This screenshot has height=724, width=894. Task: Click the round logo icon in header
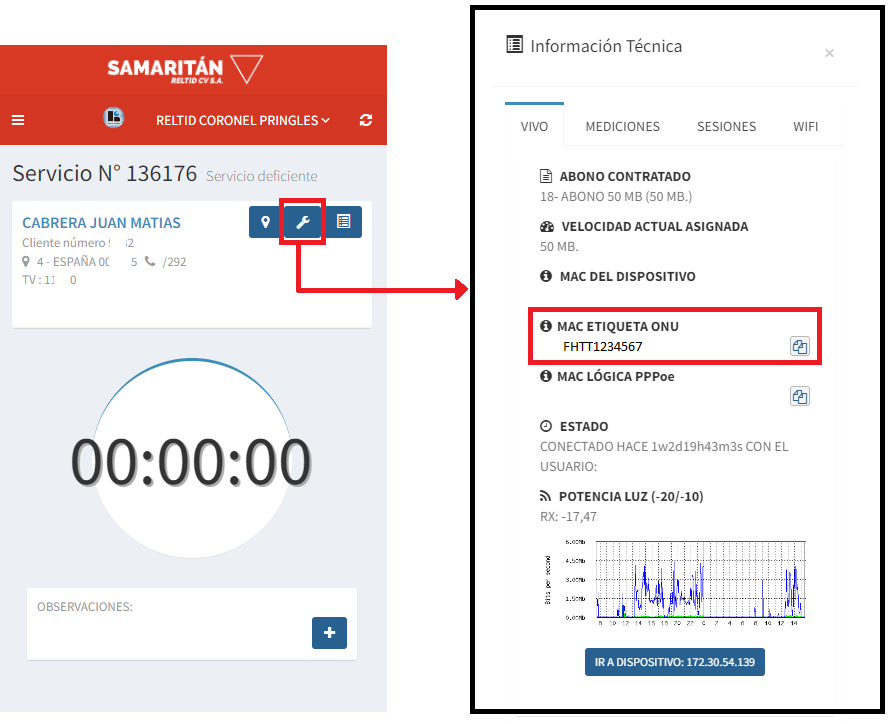(x=113, y=118)
